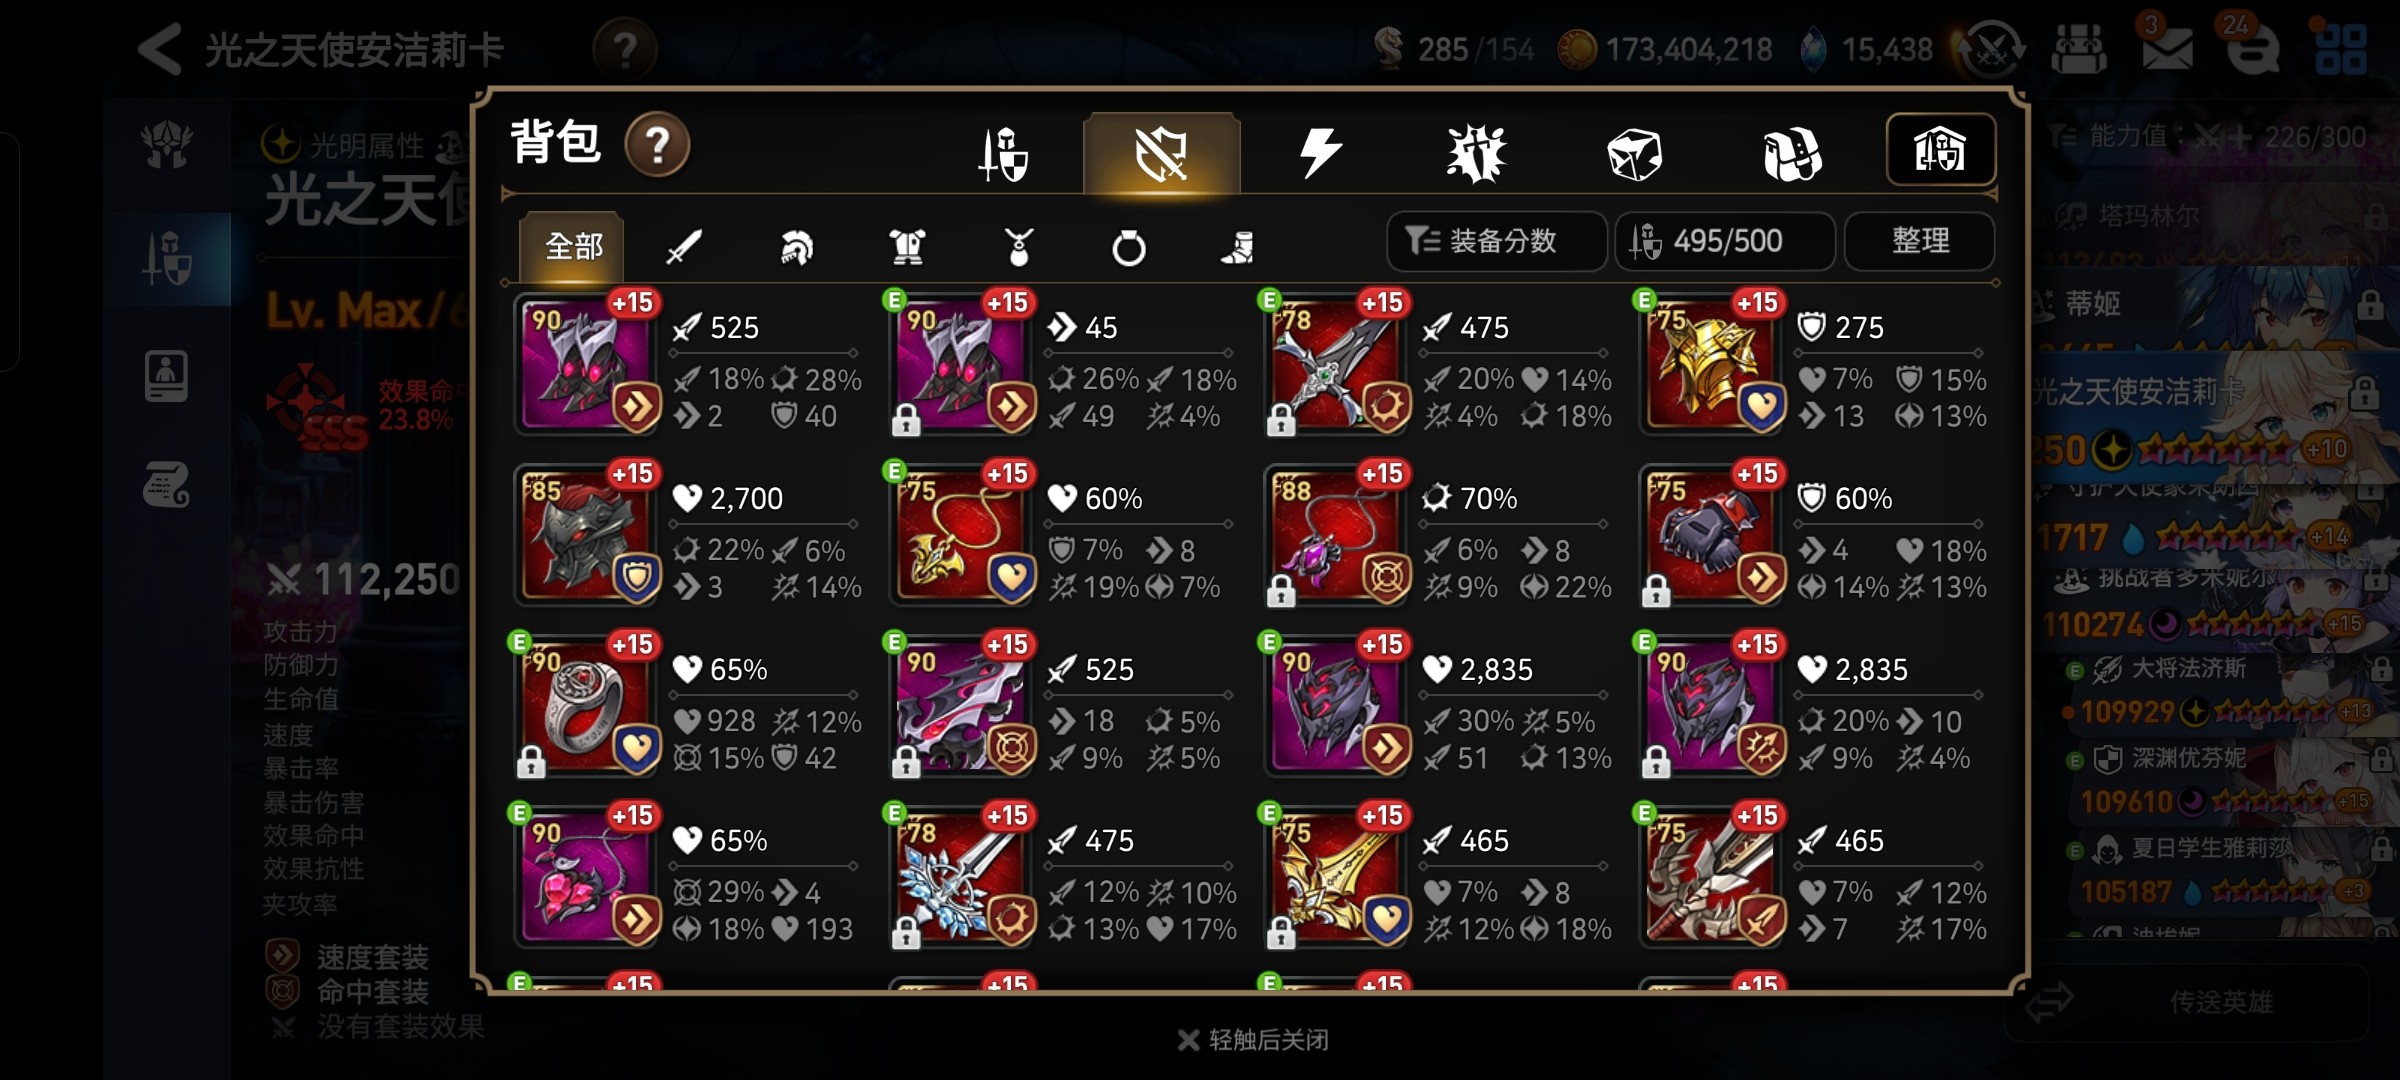
Task: Toggle lock on the 60% defense gloves
Action: coord(1656,591)
